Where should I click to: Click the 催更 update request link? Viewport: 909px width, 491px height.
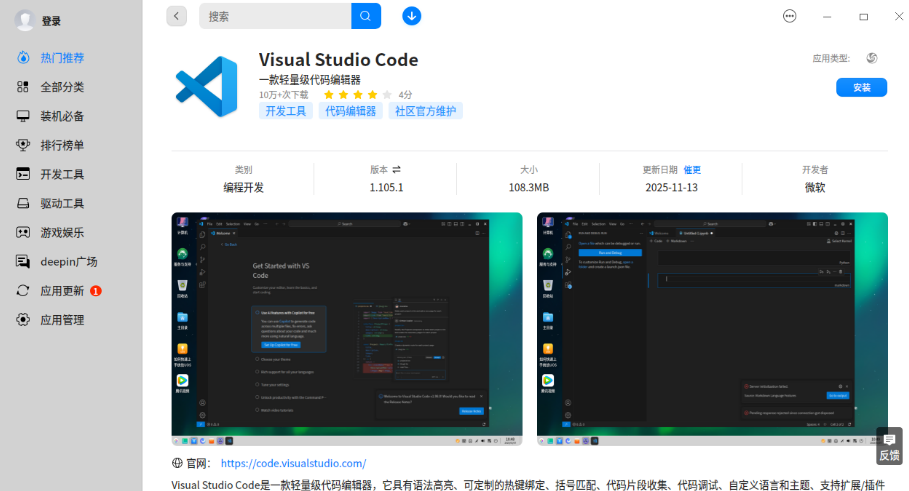(x=692, y=170)
